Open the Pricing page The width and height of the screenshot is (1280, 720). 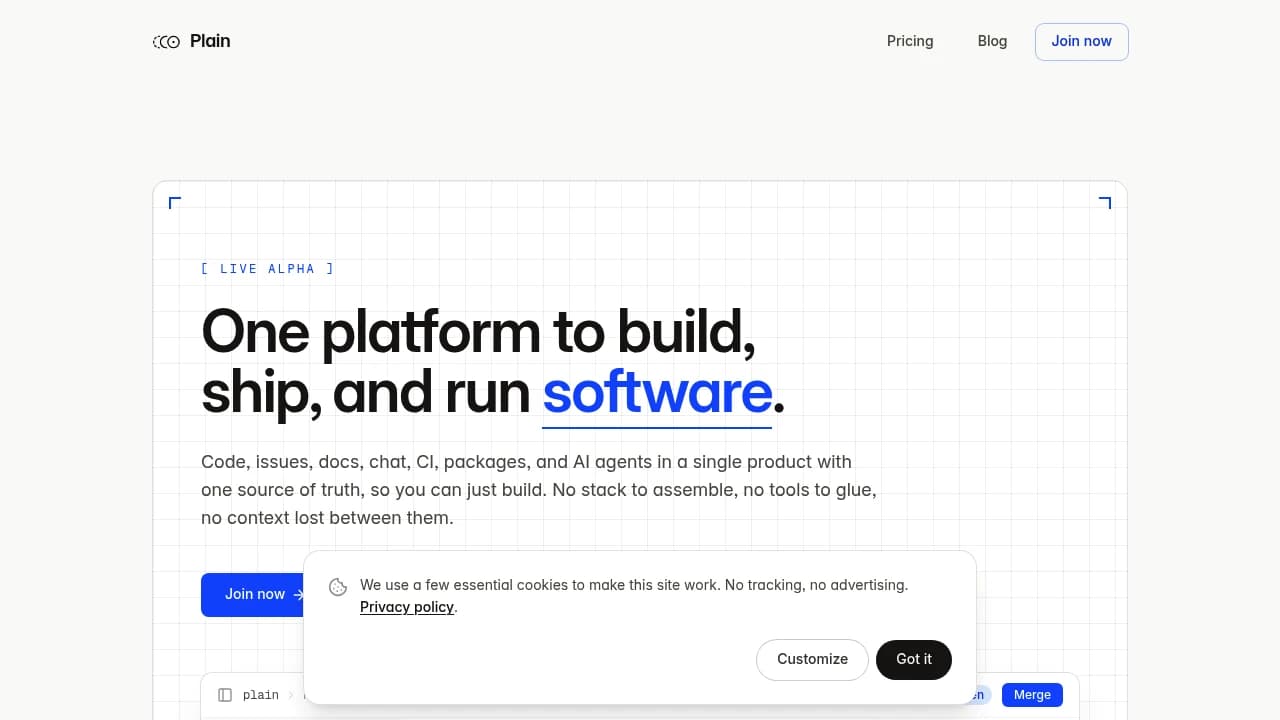910,41
